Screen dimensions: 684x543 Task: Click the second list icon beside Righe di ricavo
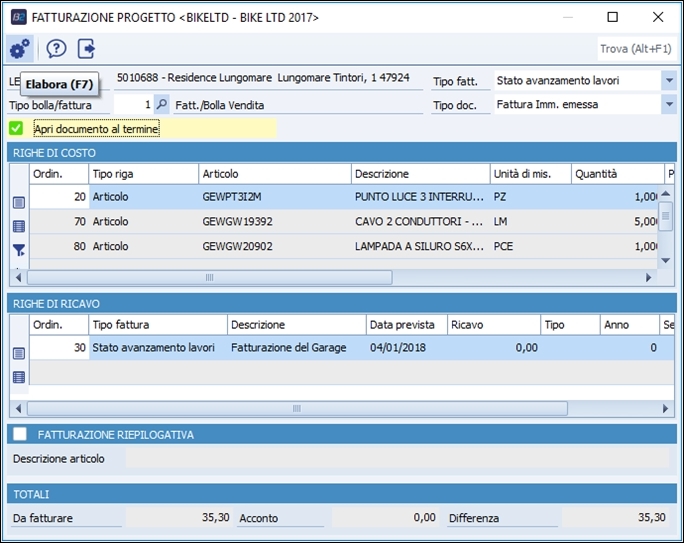(19, 377)
